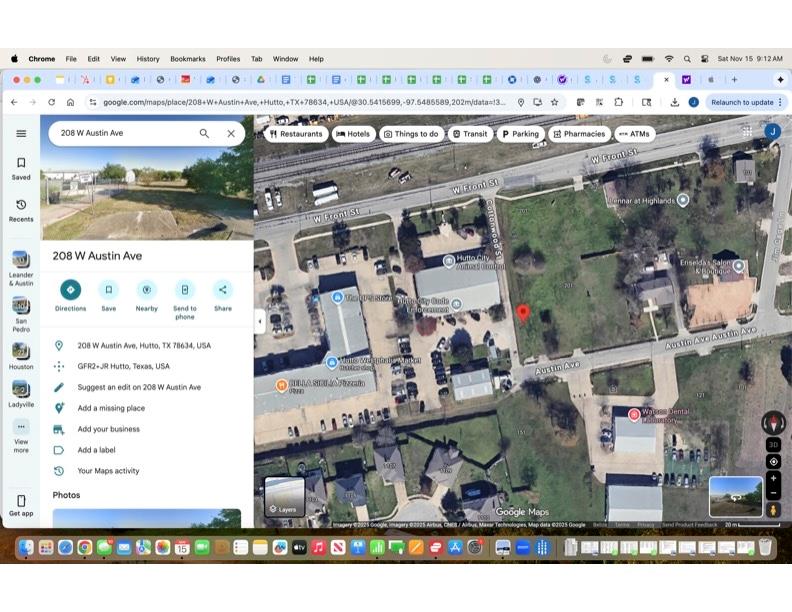Click the Send to phone icon

tap(185, 290)
